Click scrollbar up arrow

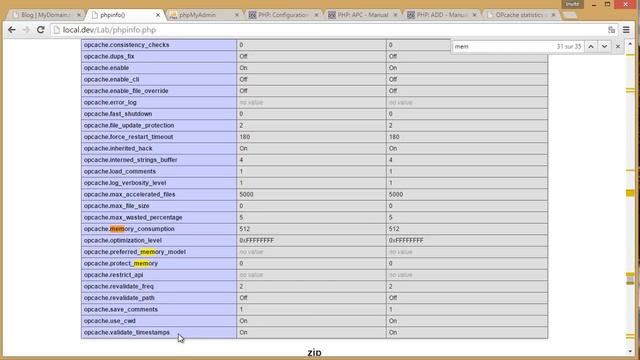click(630, 44)
